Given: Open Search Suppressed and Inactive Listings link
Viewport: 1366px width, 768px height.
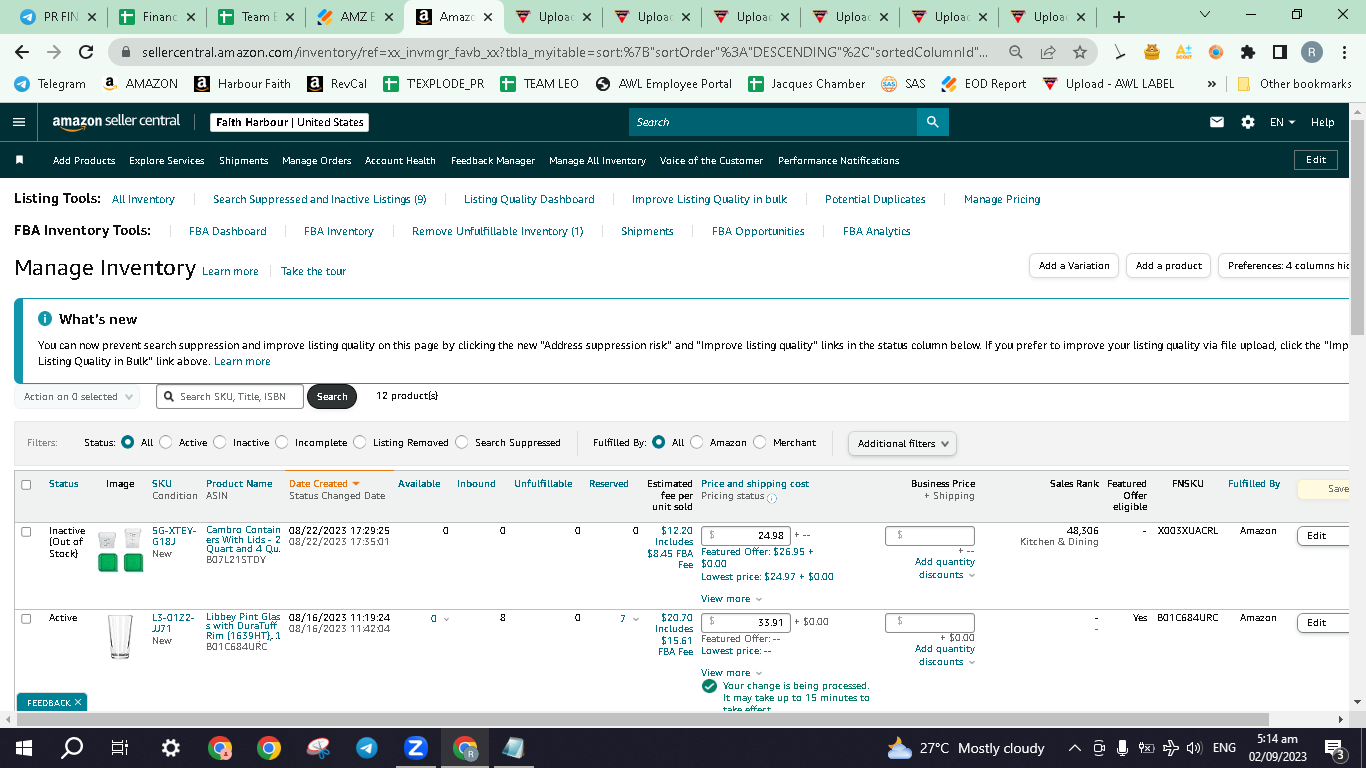Looking at the screenshot, I should [x=320, y=199].
